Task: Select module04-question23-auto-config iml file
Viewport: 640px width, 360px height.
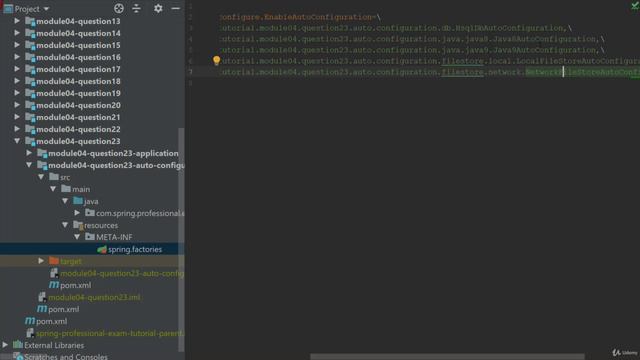Action: 122,273
